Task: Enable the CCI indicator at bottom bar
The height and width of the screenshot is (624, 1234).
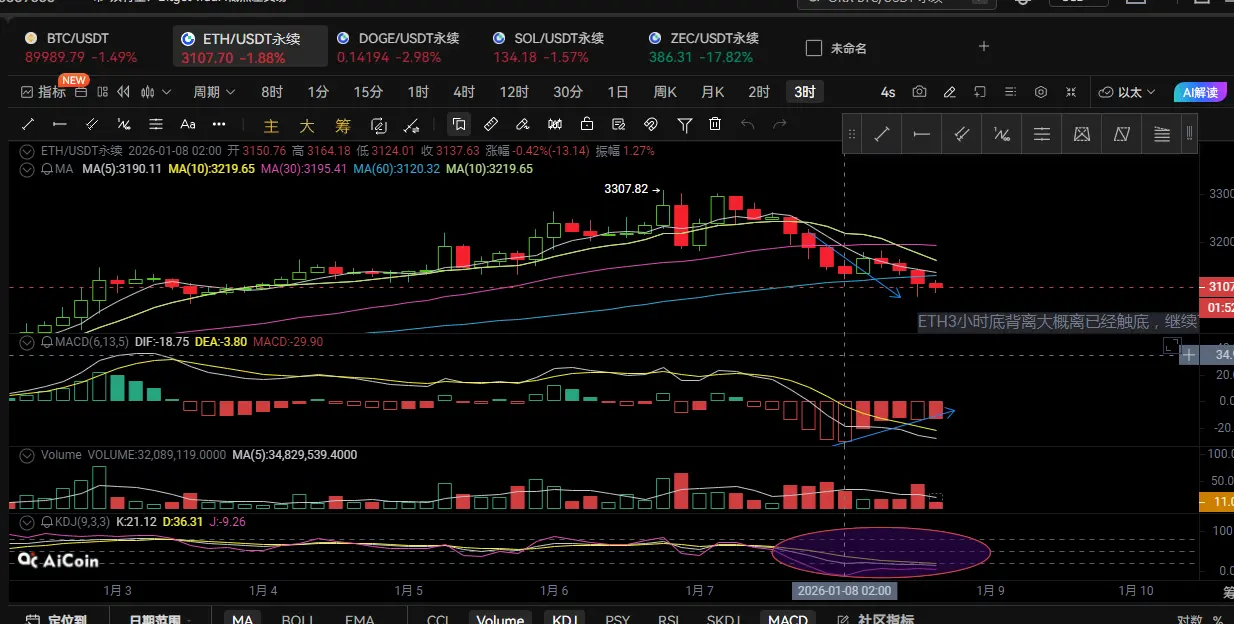Action: [438, 620]
